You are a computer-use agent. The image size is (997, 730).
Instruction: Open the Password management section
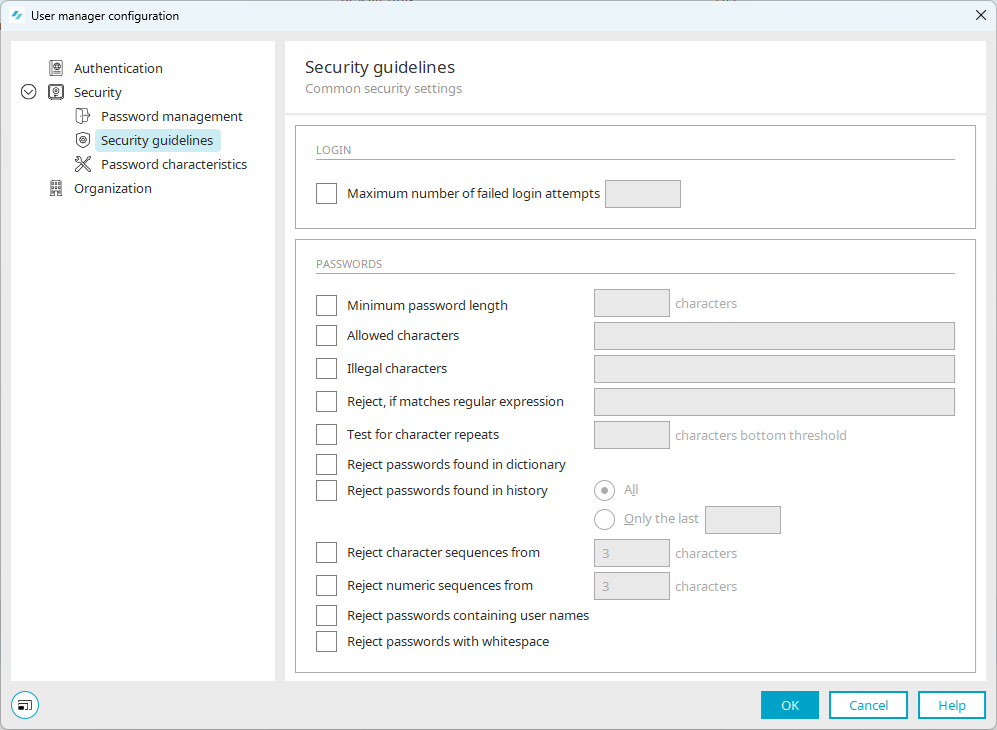click(172, 116)
